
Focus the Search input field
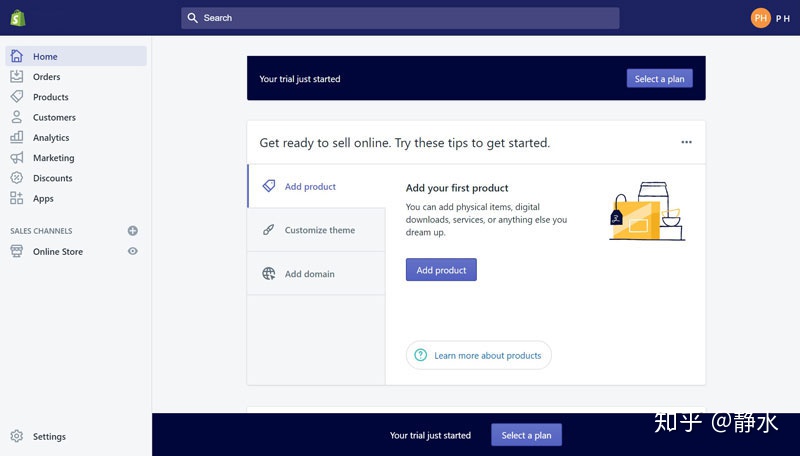400,18
